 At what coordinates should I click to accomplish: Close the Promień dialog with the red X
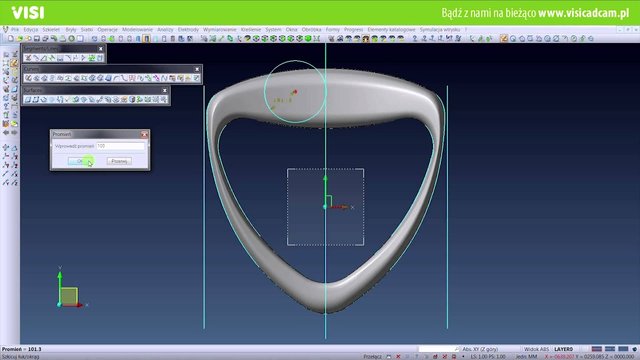click(144, 134)
